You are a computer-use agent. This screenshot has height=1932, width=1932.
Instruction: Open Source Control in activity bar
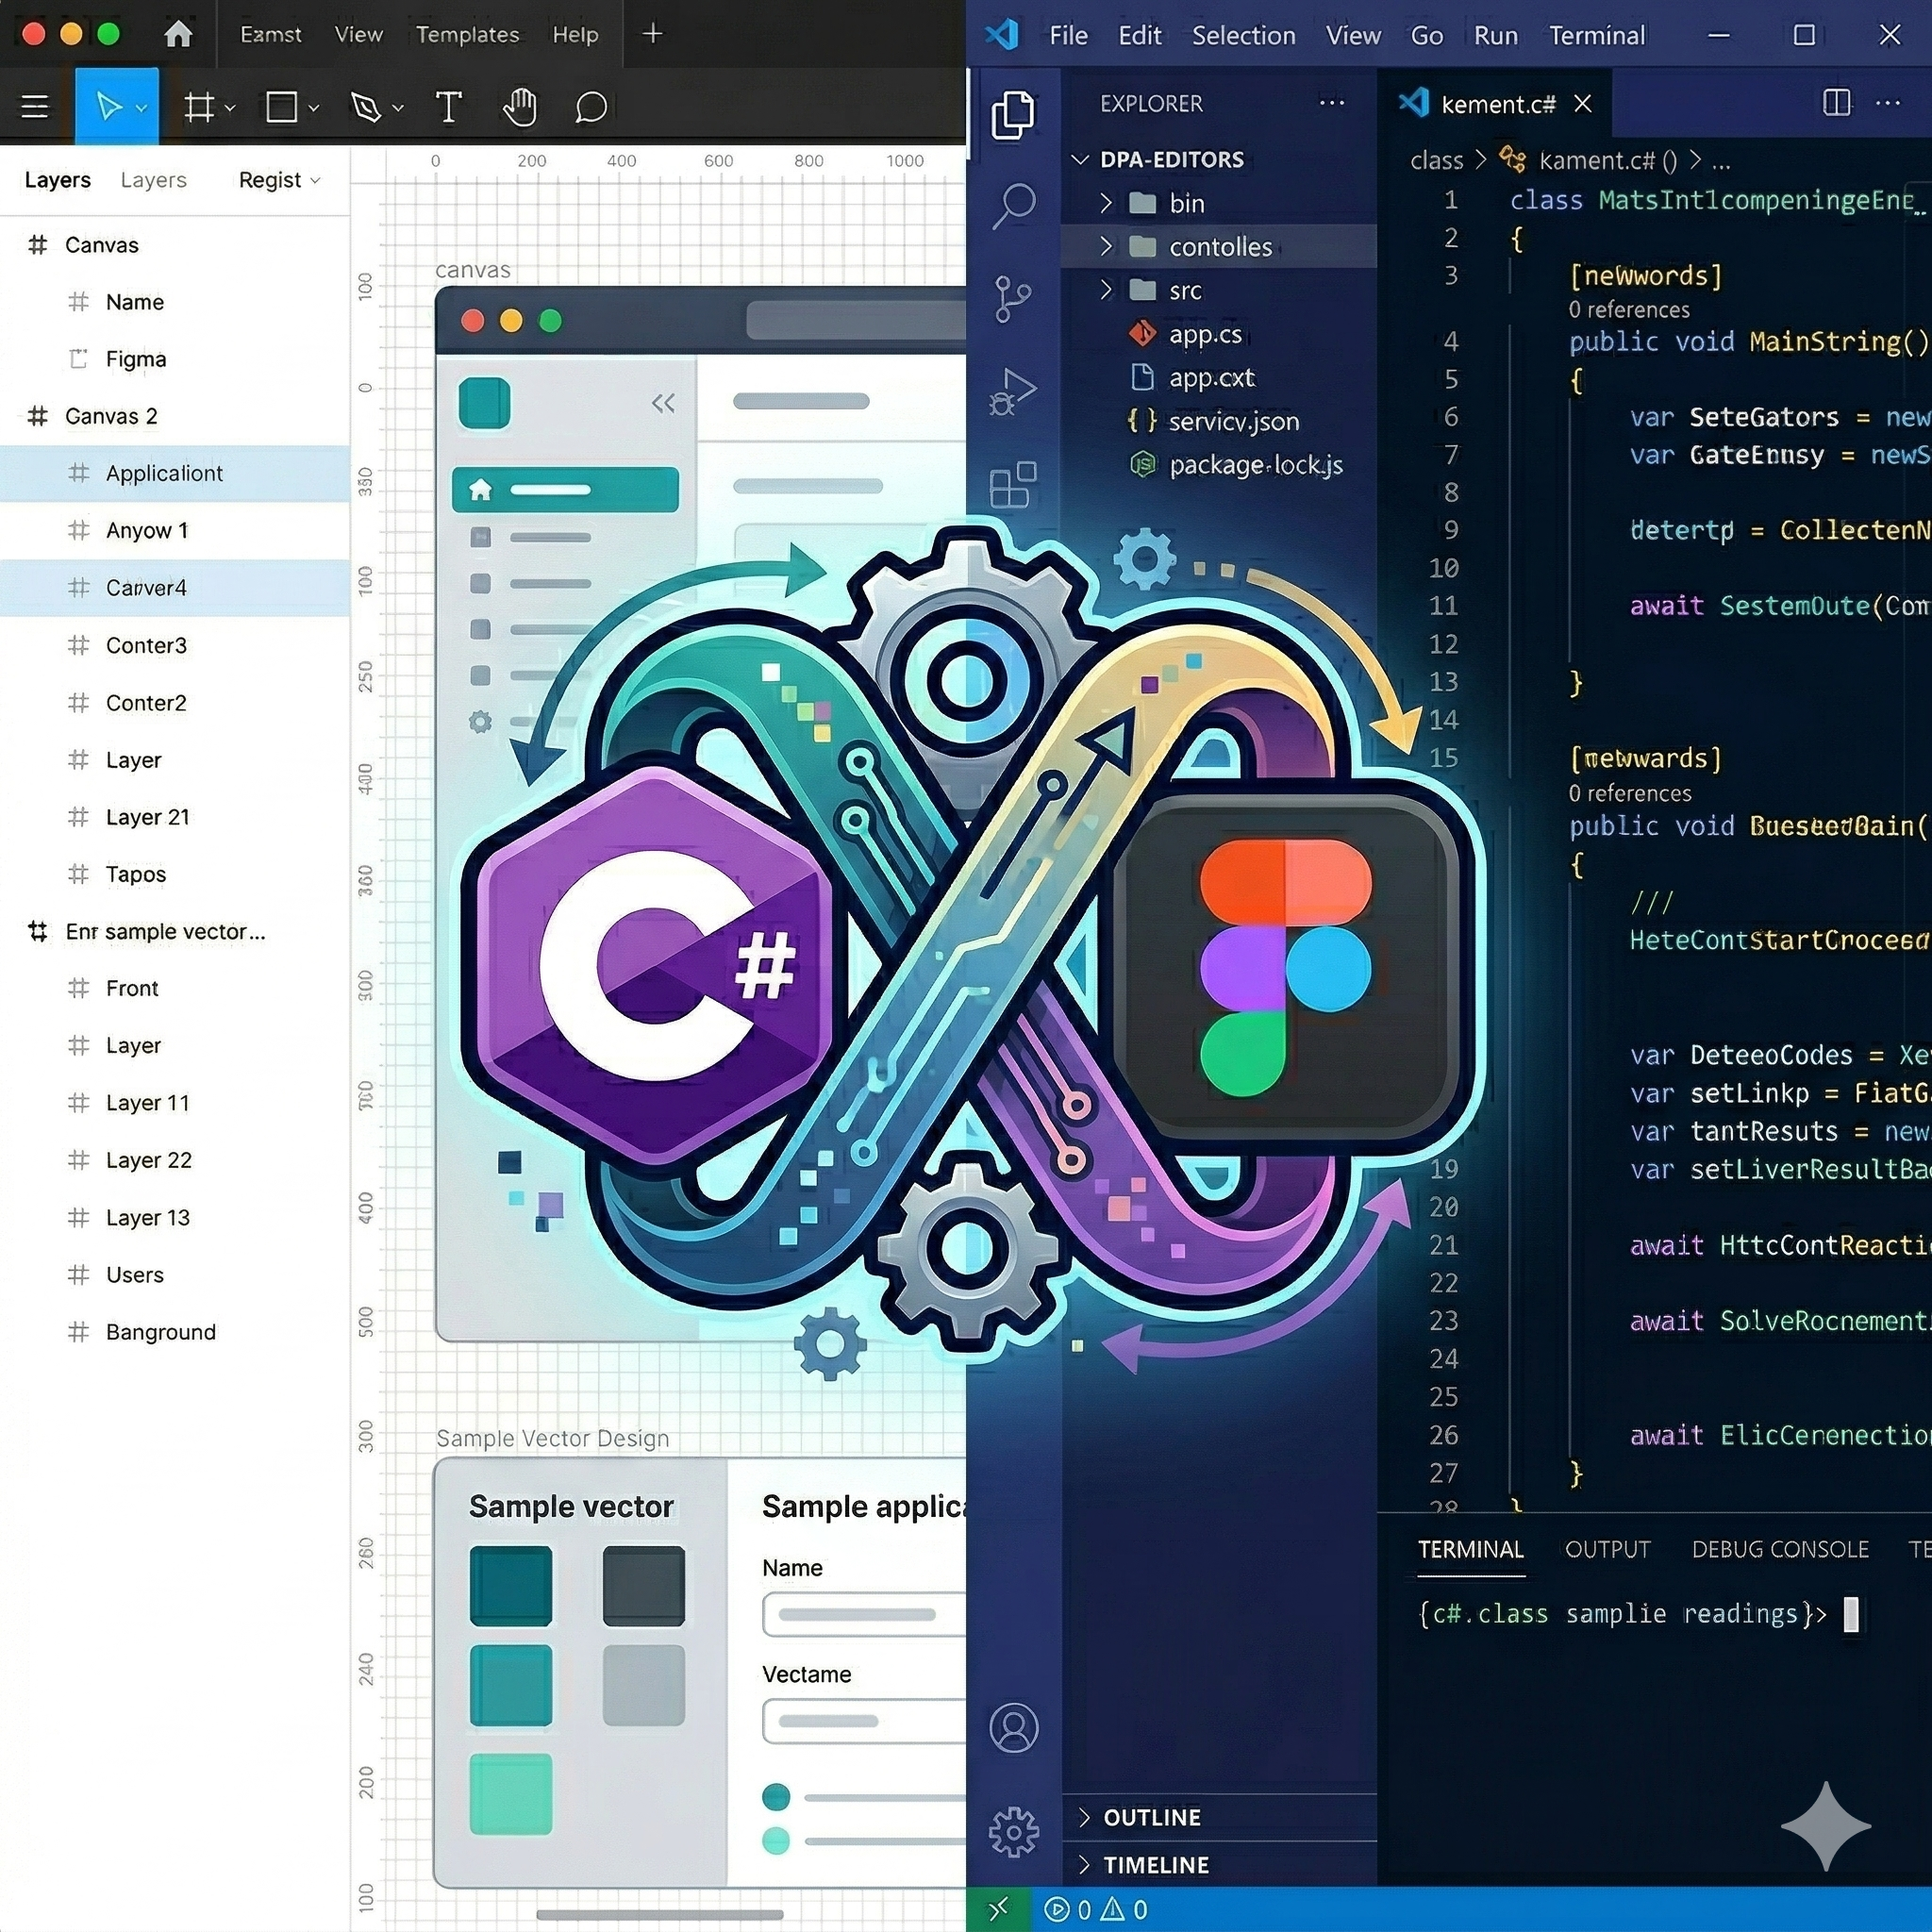coord(1013,298)
